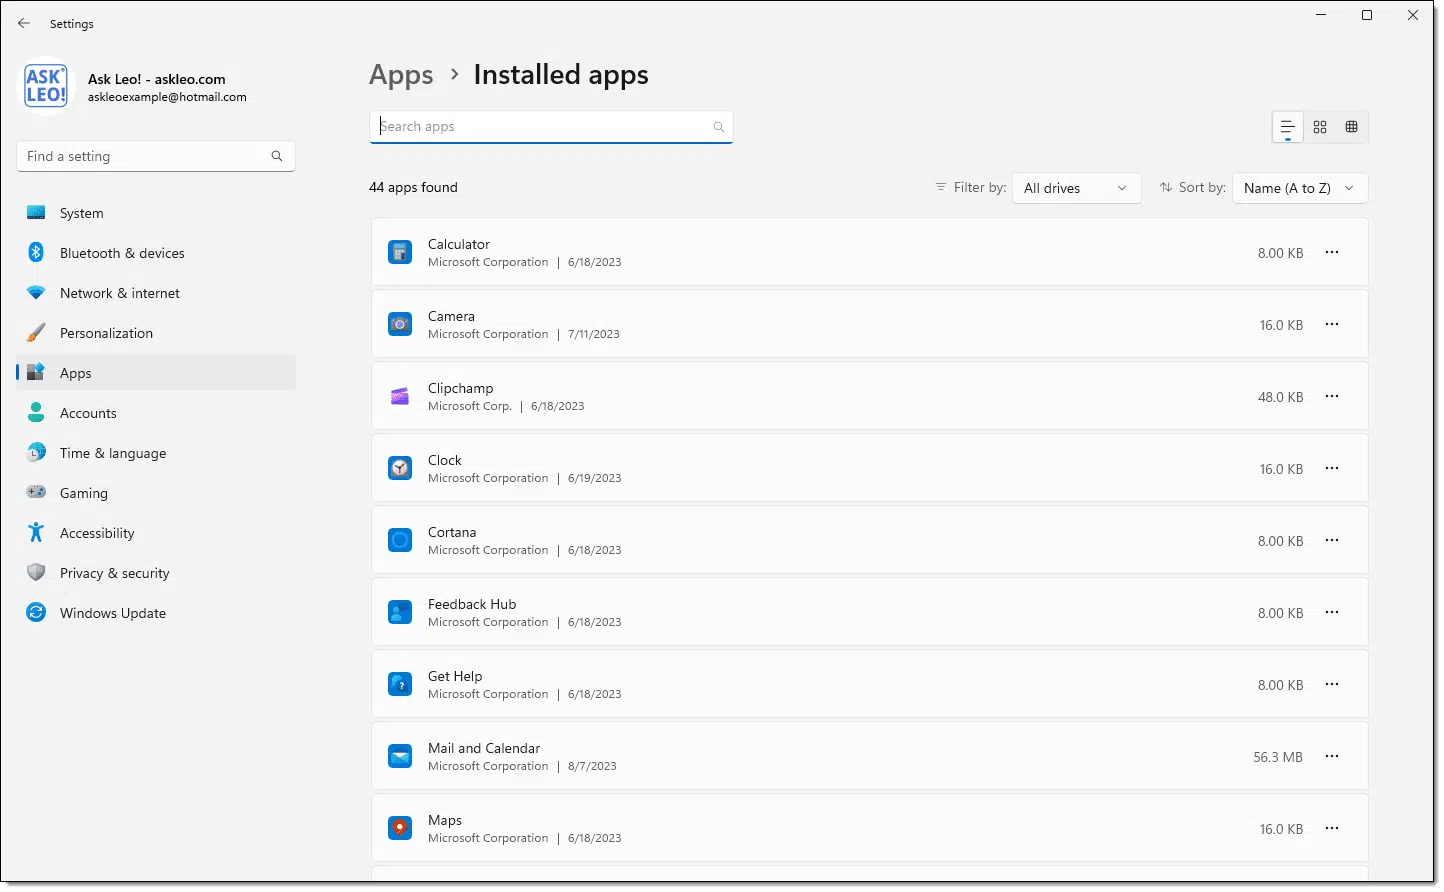Open more options for Maps
The image size is (1444, 892).
(x=1332, y=828)
